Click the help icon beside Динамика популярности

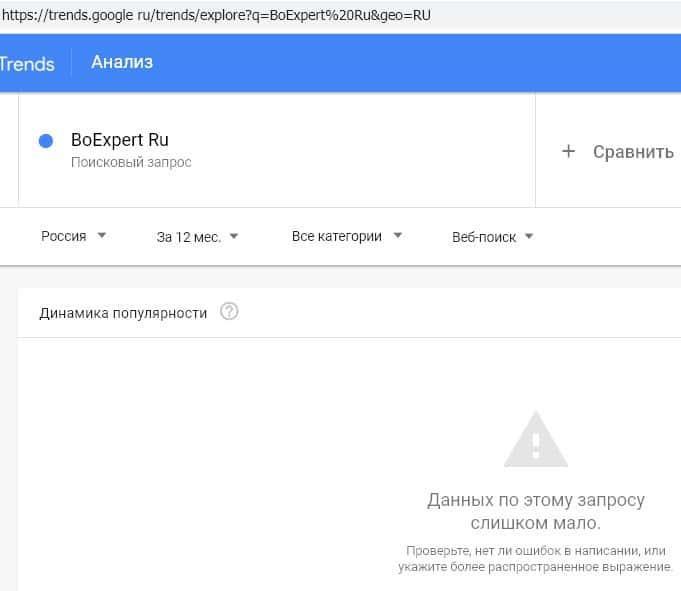[x=229, y=312]
